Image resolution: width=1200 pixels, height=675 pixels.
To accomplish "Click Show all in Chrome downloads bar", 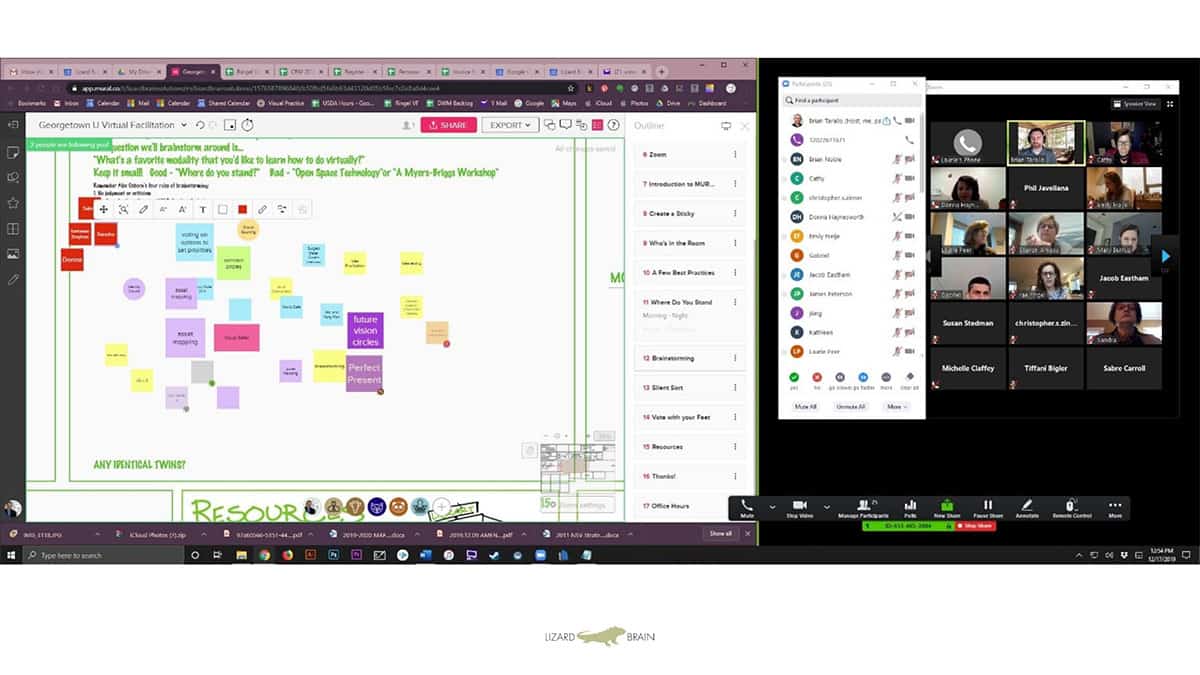I will [x=720, y=534].
